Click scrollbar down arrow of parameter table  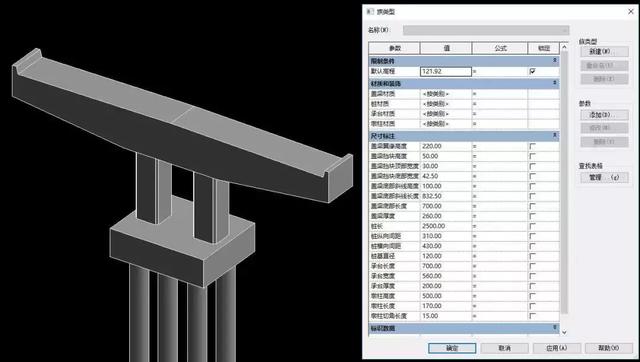click(564, 332)
